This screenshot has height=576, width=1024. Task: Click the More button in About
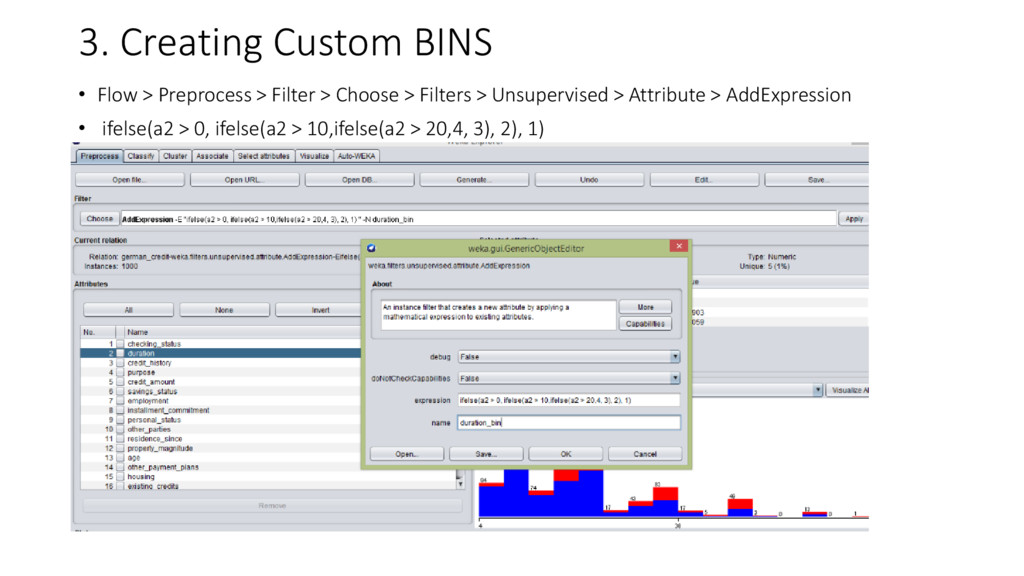(x=645, y=307)
